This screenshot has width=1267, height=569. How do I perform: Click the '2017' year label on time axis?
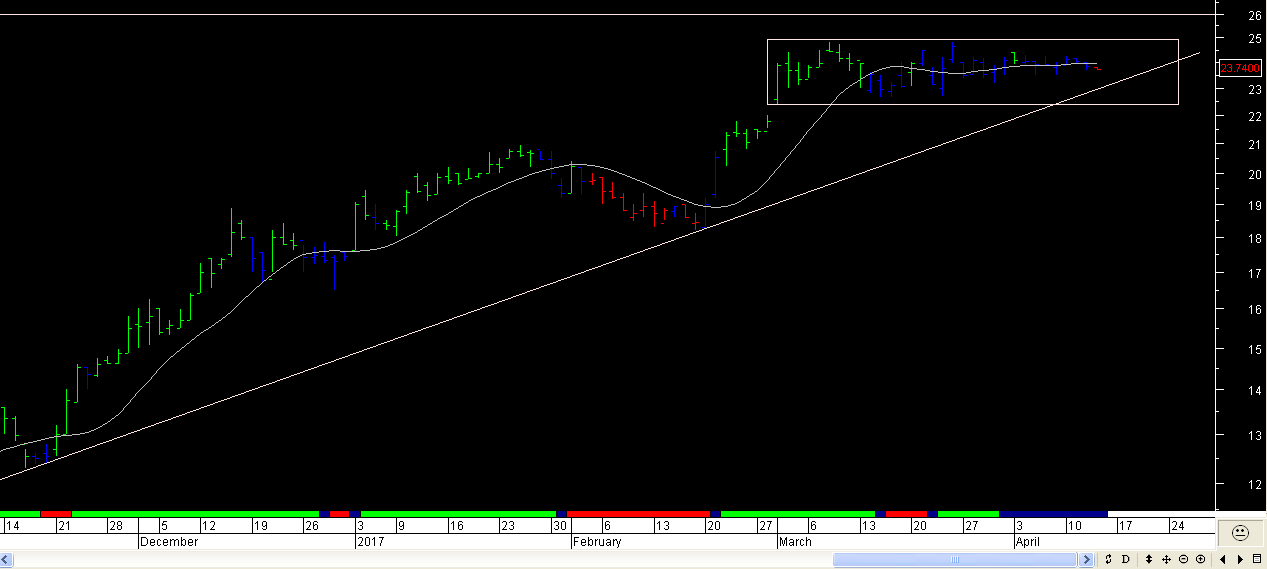[x=372, y=542]
